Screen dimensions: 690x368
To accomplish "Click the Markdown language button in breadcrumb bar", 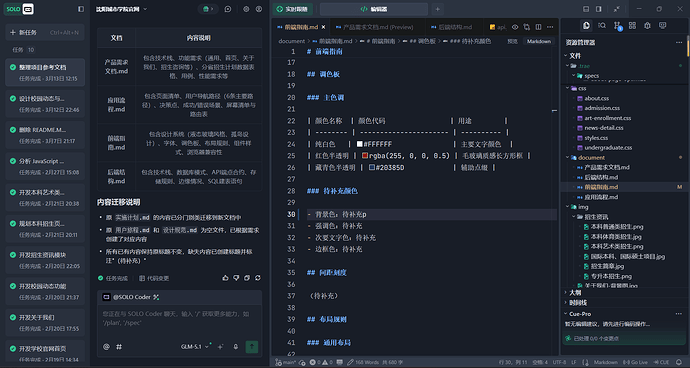I will 539,41.
